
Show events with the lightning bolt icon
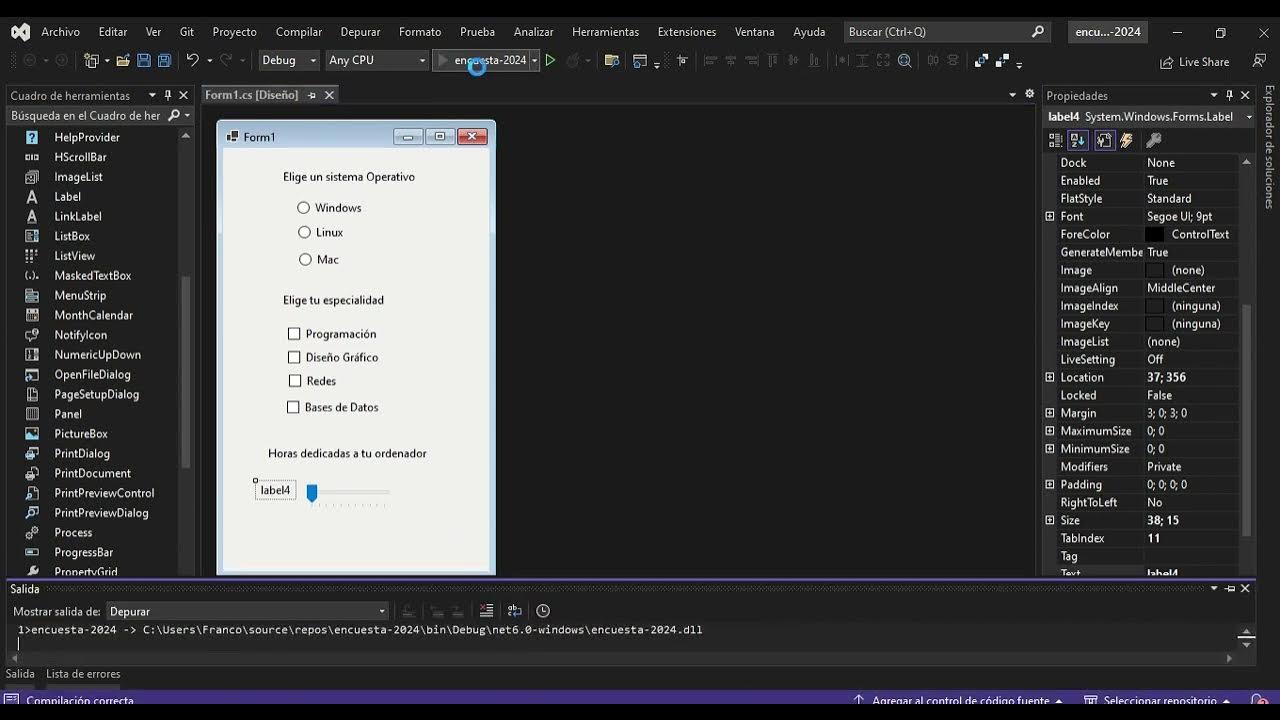1126,141
